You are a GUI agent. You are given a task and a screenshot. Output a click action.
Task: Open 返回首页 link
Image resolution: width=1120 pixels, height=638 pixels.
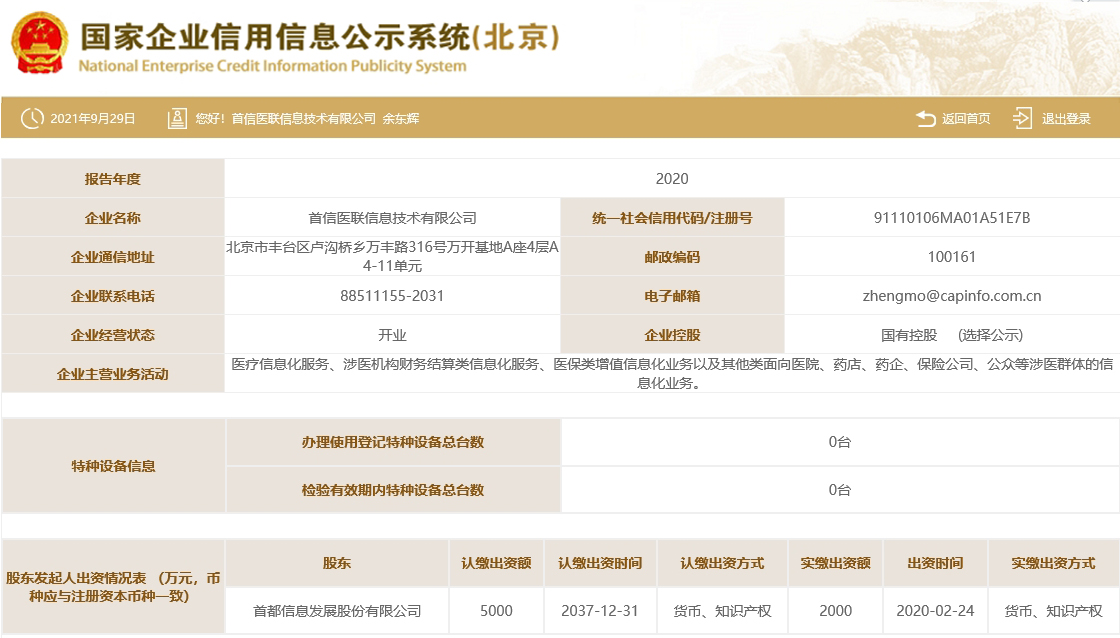966,119
